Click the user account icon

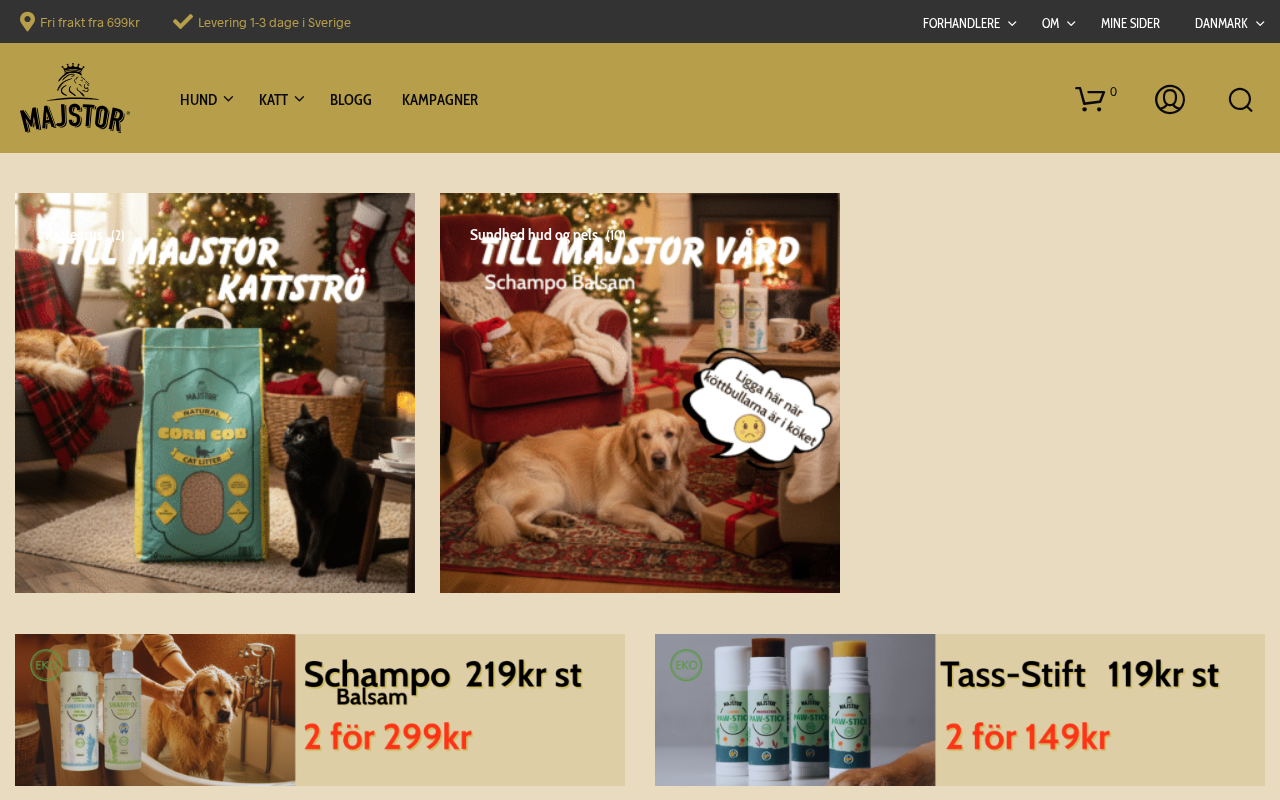pos(1170,99)
